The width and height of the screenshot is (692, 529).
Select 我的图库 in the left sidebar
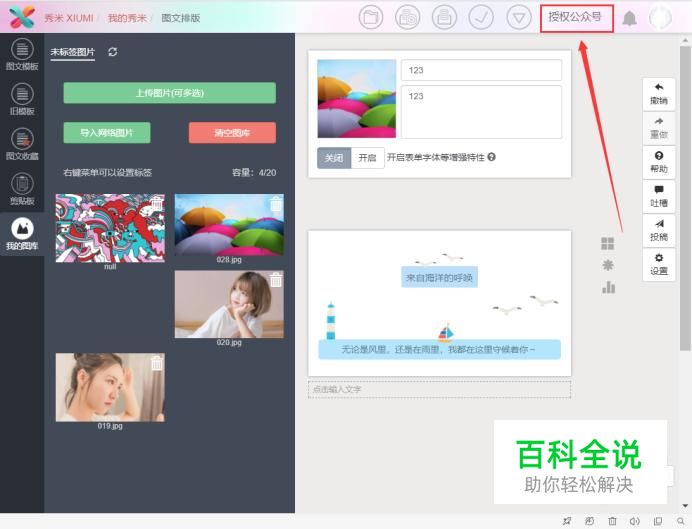click(x=22, y=234)
